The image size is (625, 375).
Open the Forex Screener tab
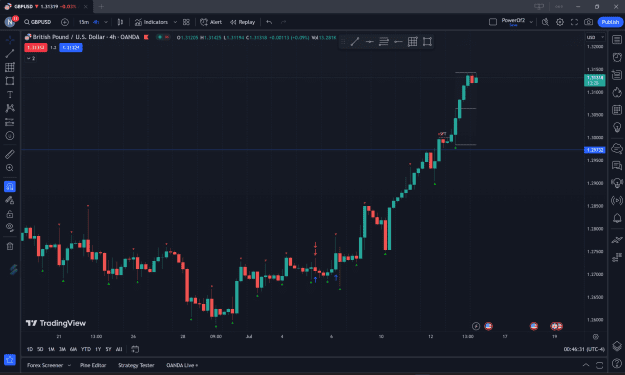tap(45, 365)
